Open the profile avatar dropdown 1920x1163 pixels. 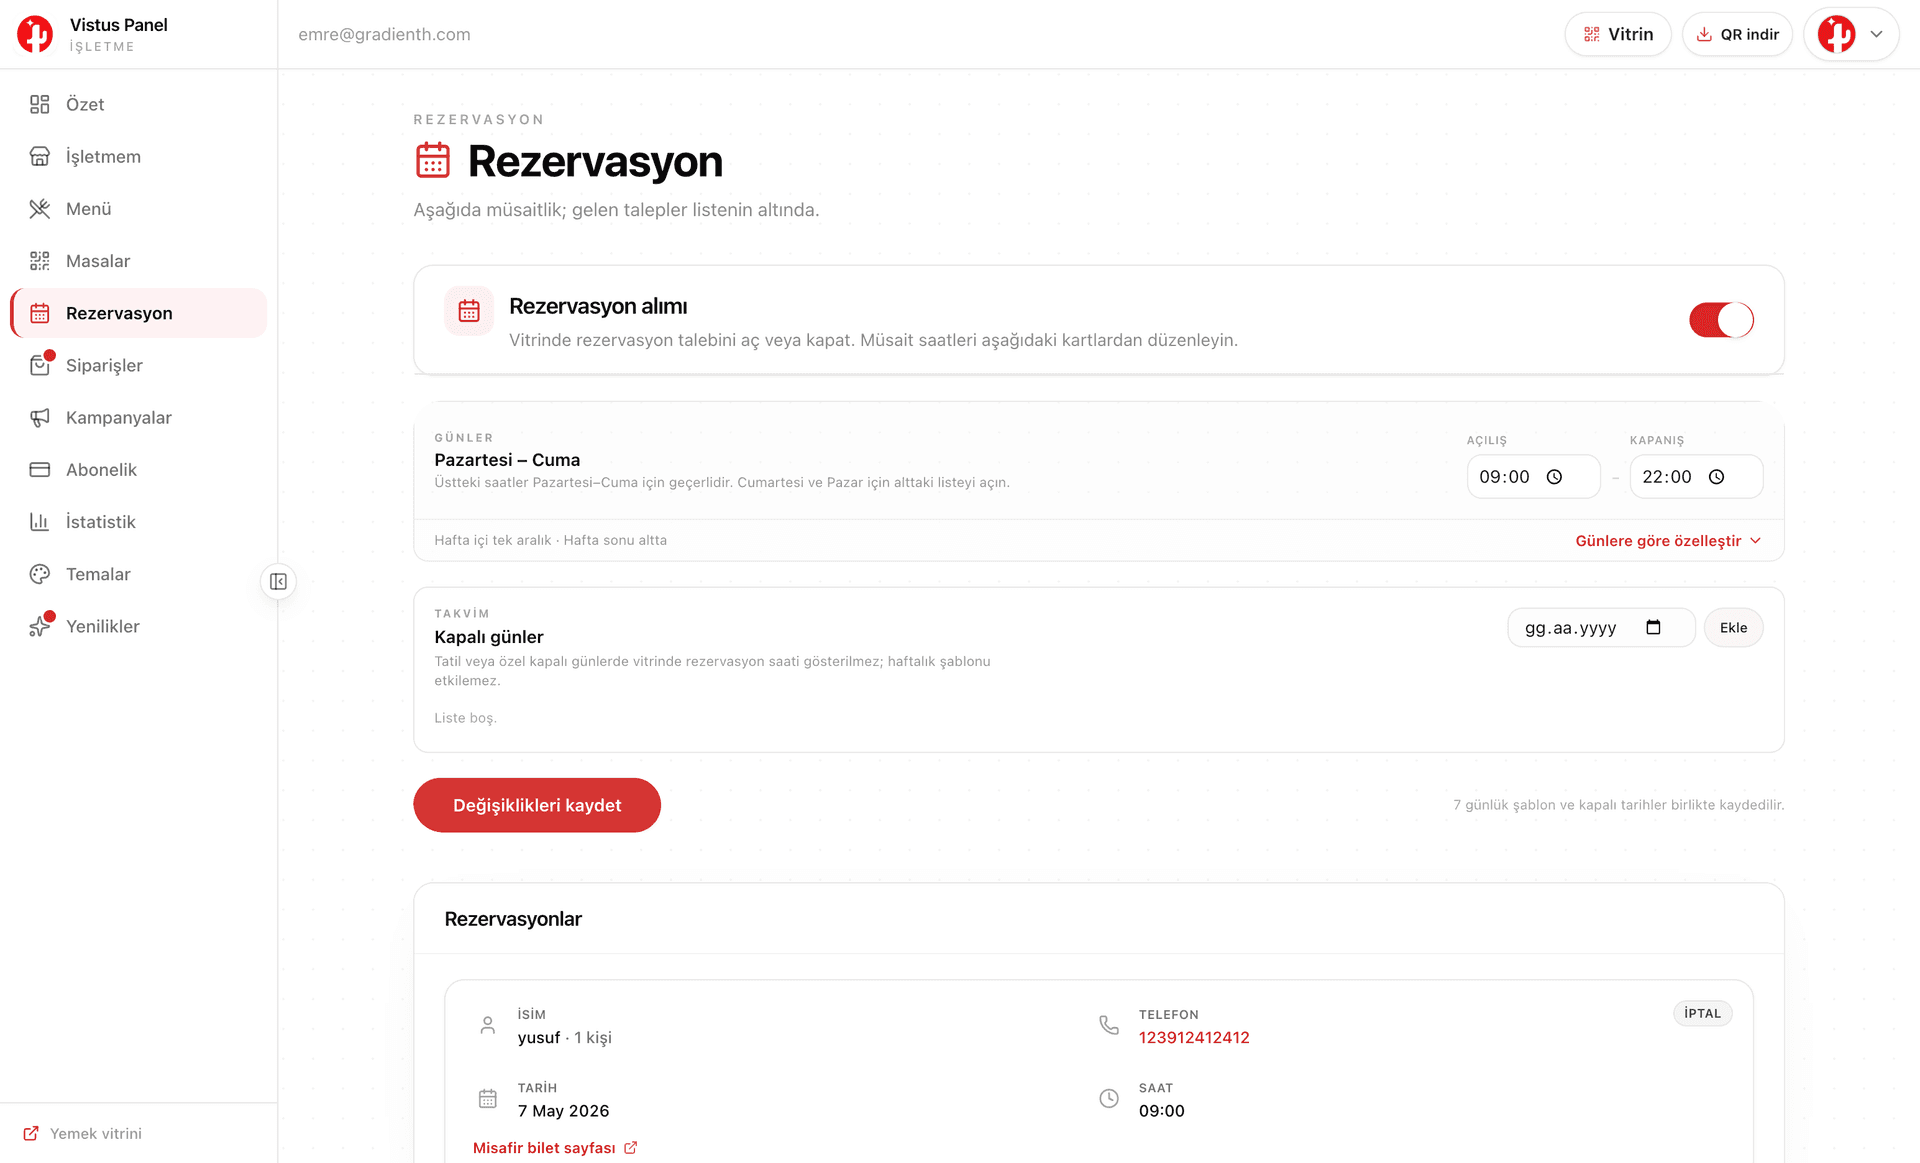(1851, 34)
